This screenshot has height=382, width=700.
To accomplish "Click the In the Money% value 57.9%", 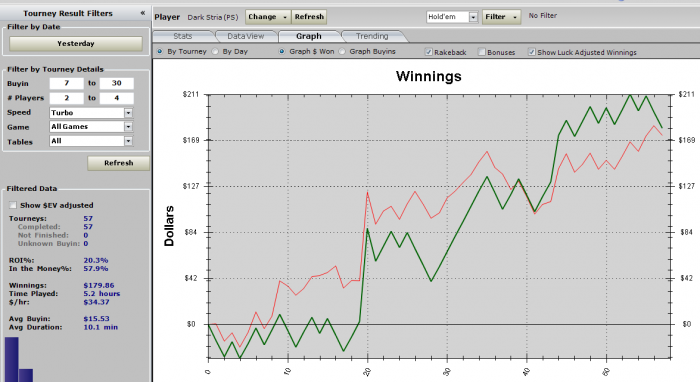I will [x=96, y=269].
